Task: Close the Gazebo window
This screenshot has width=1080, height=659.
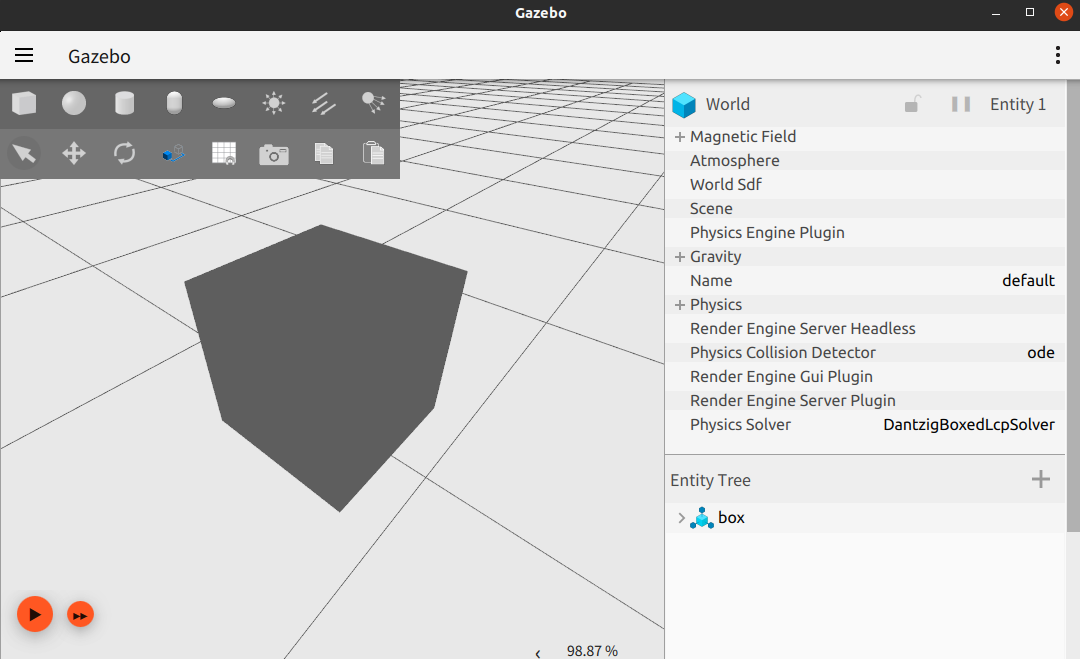Action: pyautogui.click(x=1063, y=12)
